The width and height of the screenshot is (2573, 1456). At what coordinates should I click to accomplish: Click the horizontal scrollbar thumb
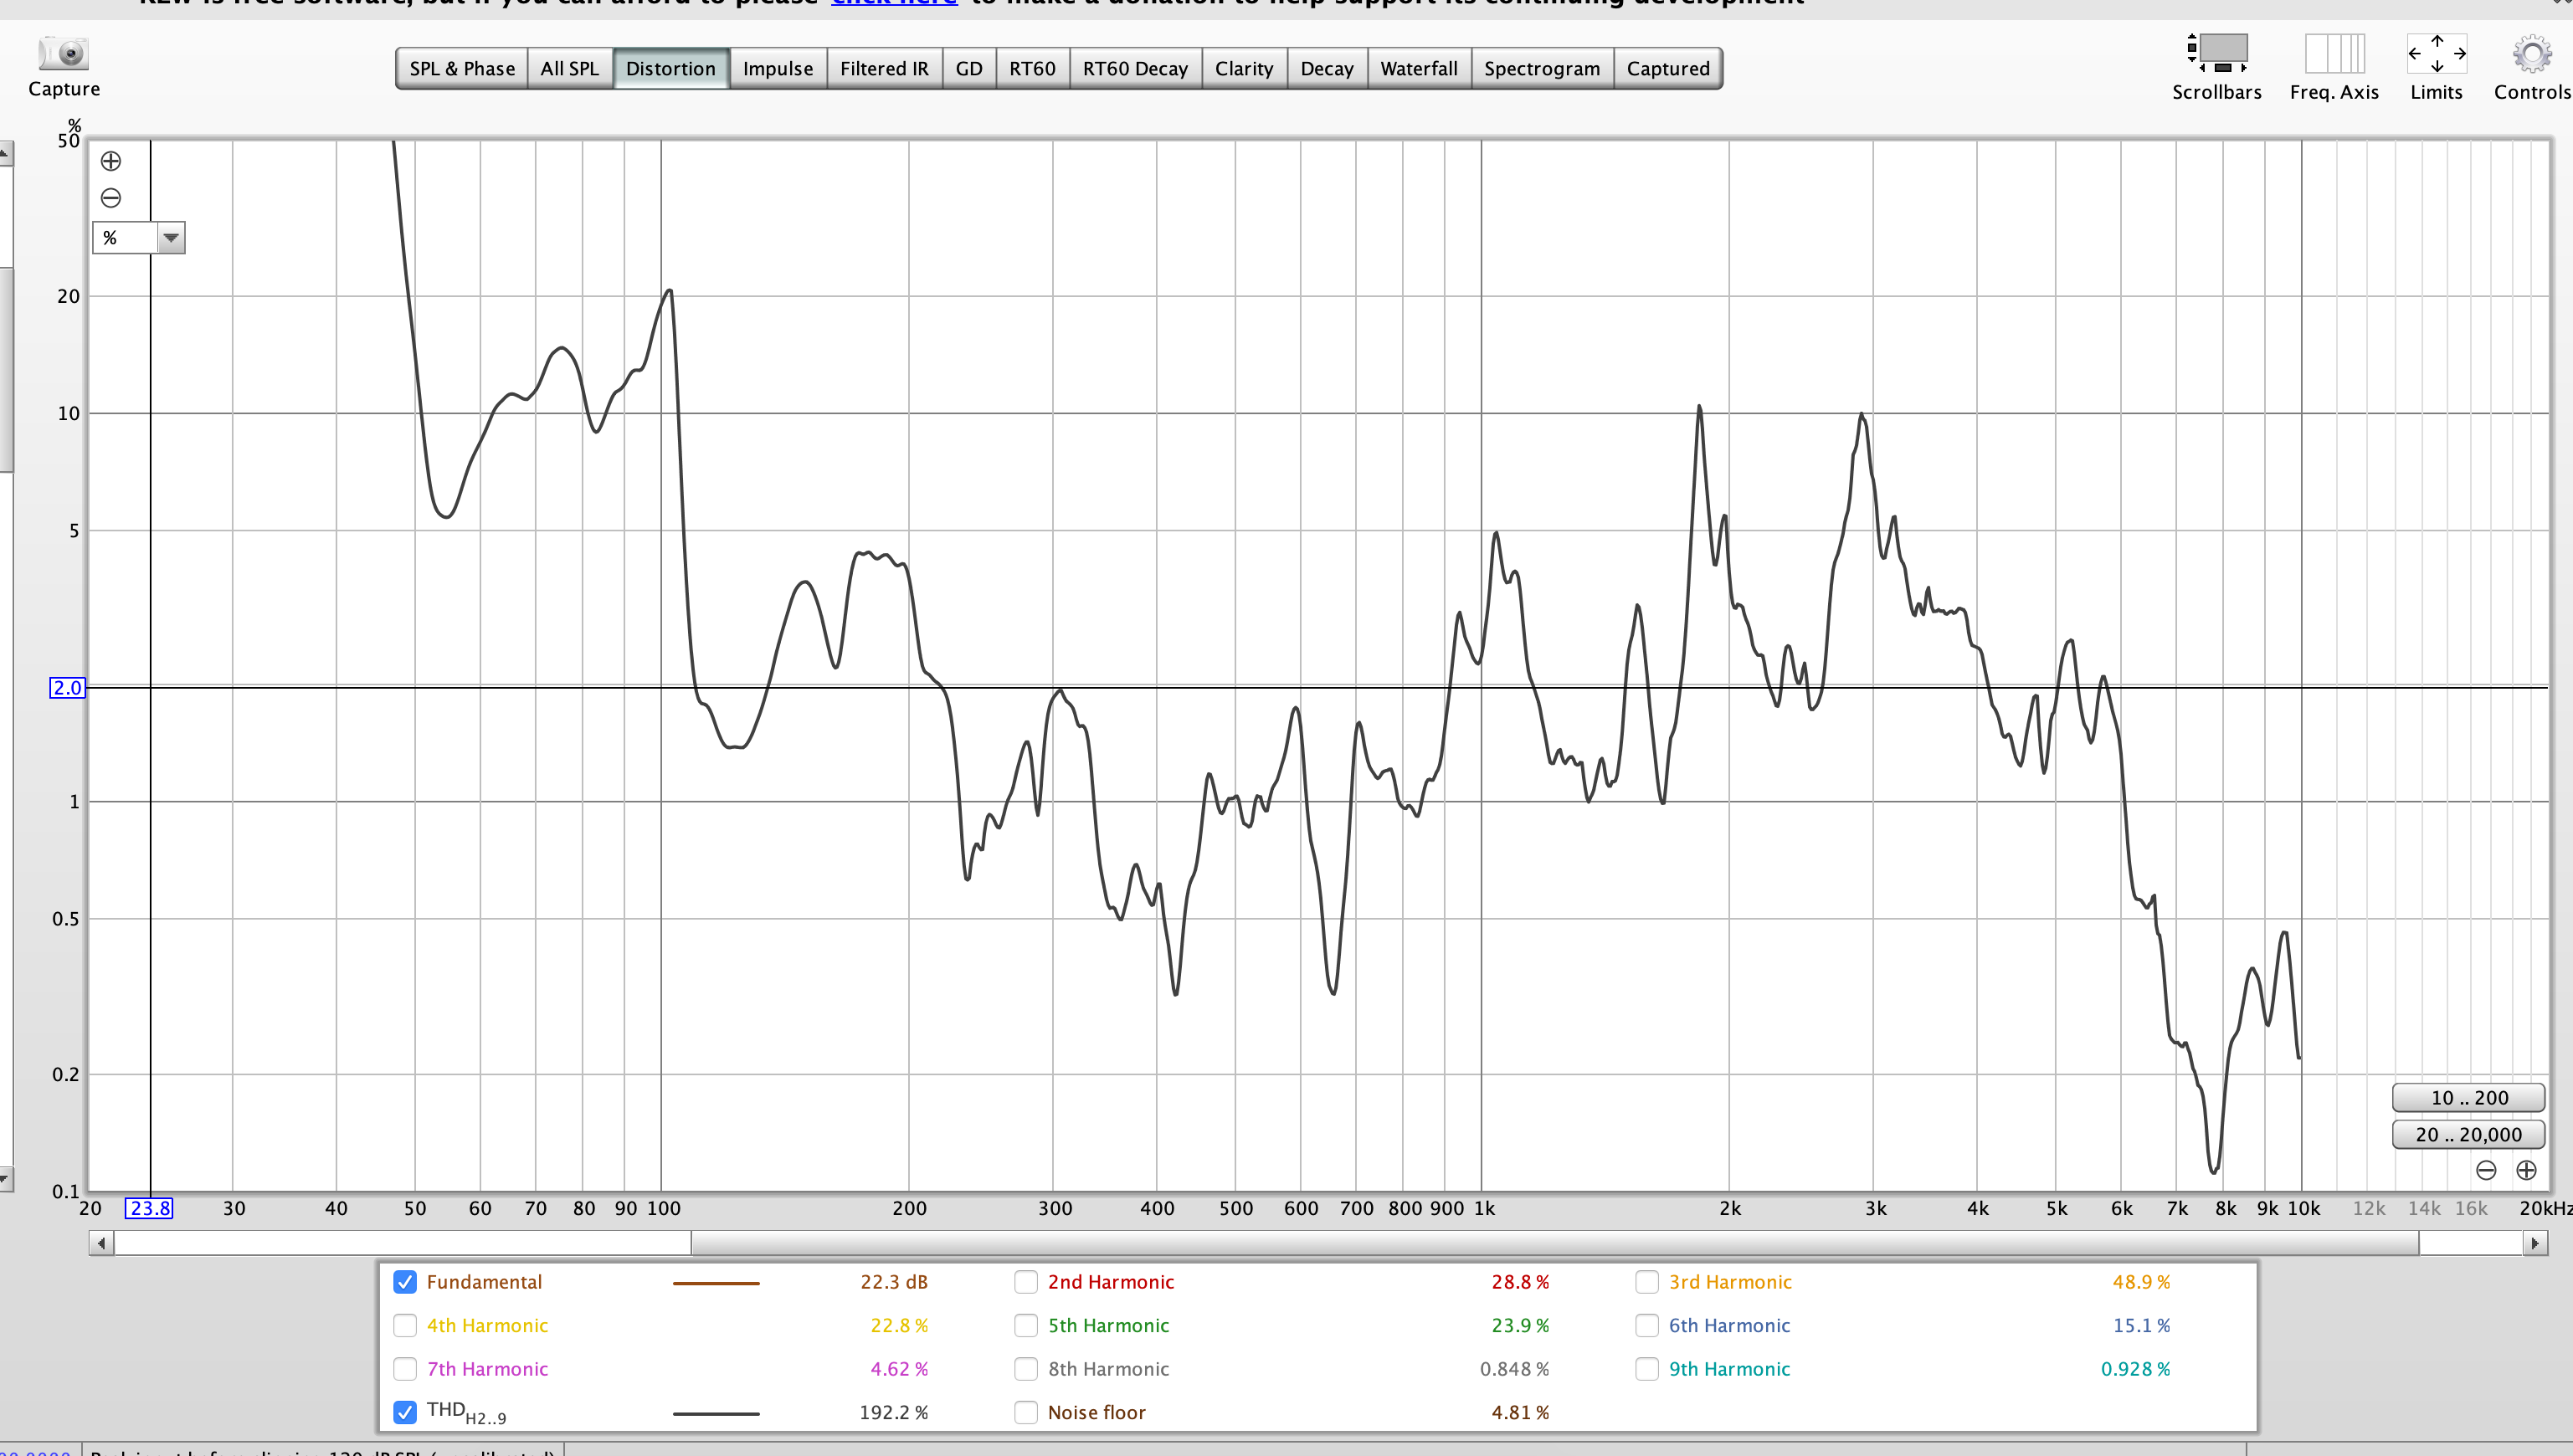coord(1554,1243)
